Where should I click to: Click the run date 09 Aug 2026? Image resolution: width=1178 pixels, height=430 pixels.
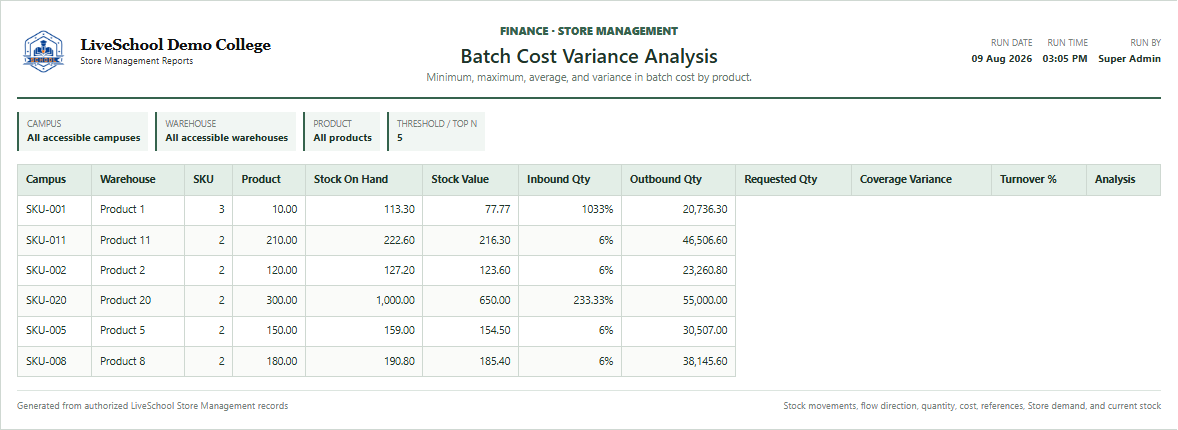tap(1002, 59)
